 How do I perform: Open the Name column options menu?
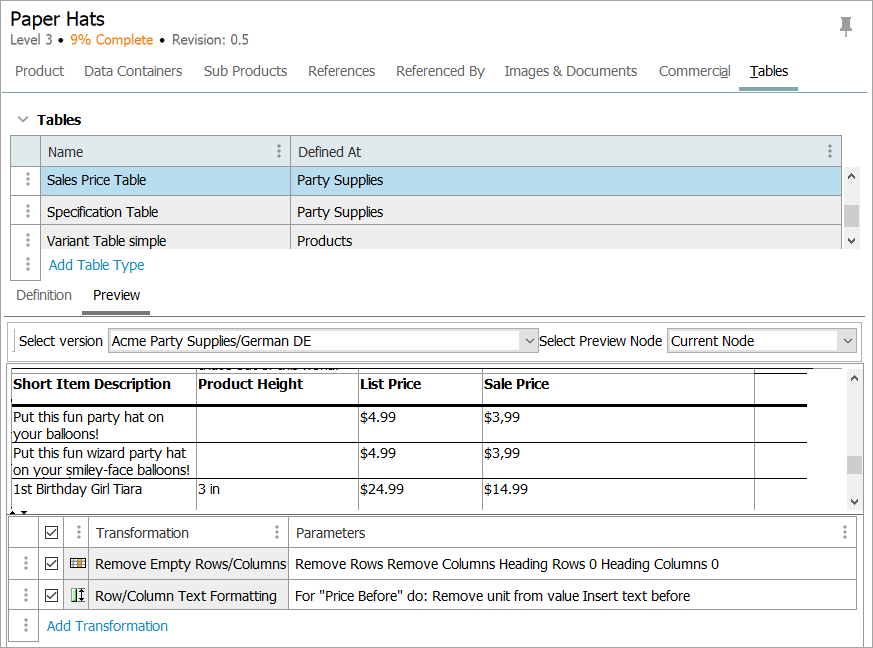click(x=278, y=151)
